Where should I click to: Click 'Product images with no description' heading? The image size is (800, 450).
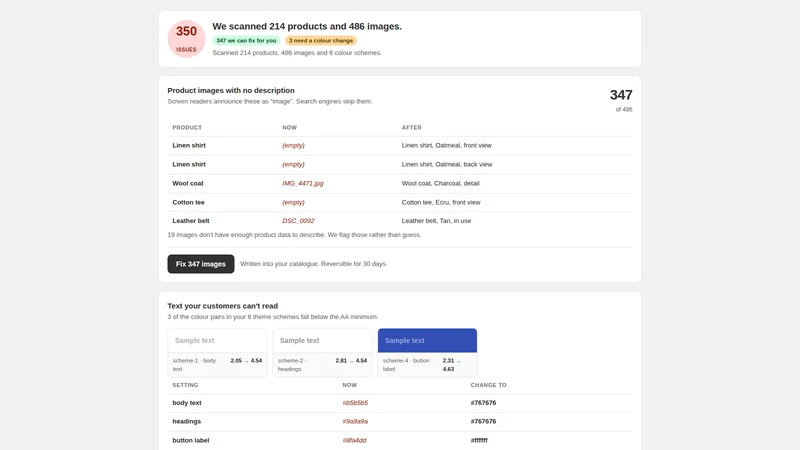[231, 90]
